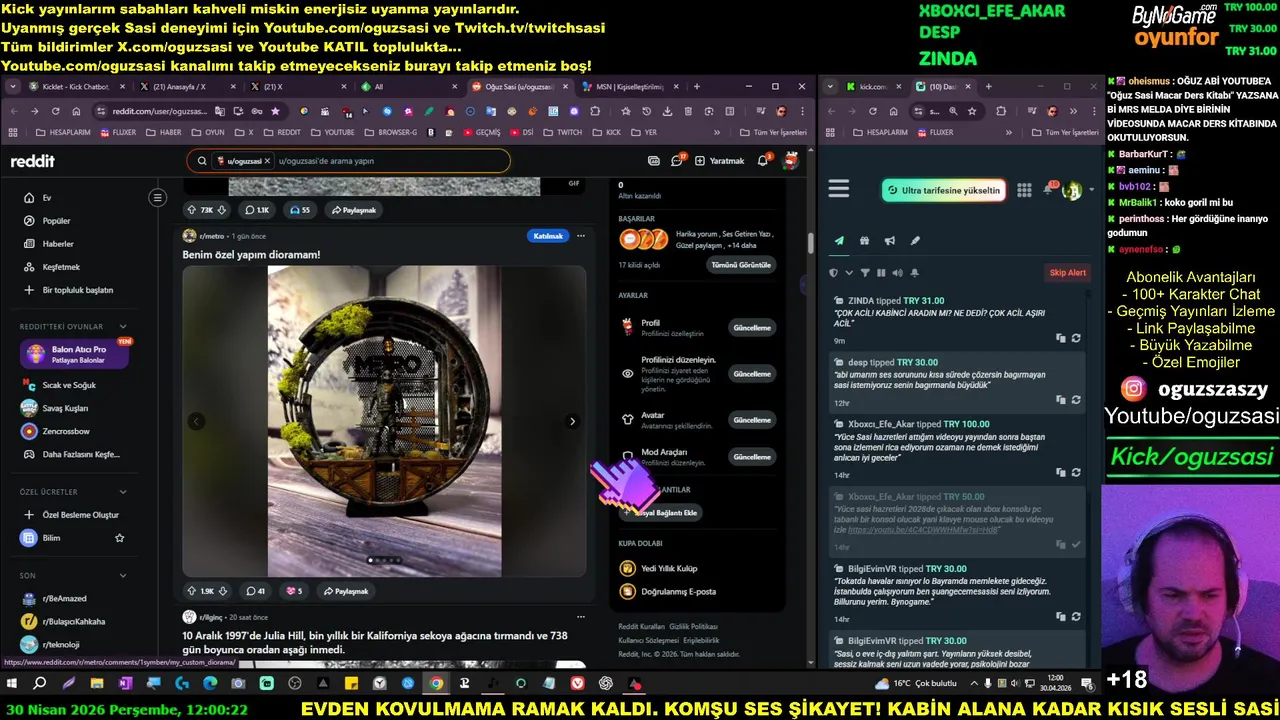This screenshot has height=720, width=1280.
Task: Toggle the shield moderation icon in the alert toolbar
Action: click(833, 273)
